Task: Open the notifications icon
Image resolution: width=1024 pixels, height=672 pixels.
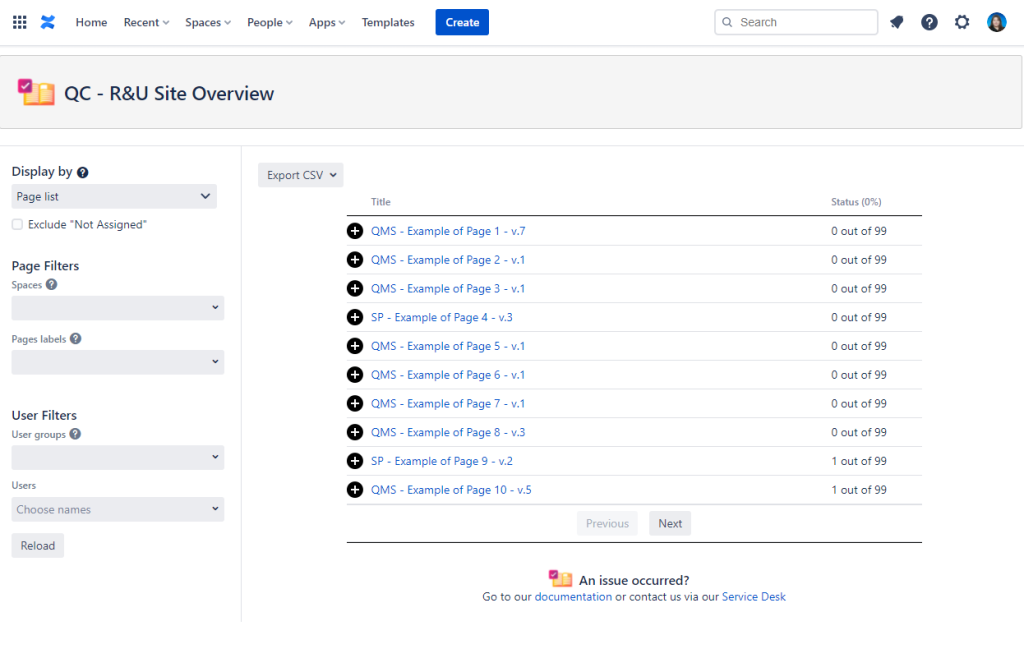Action: (x=897, y=22)
